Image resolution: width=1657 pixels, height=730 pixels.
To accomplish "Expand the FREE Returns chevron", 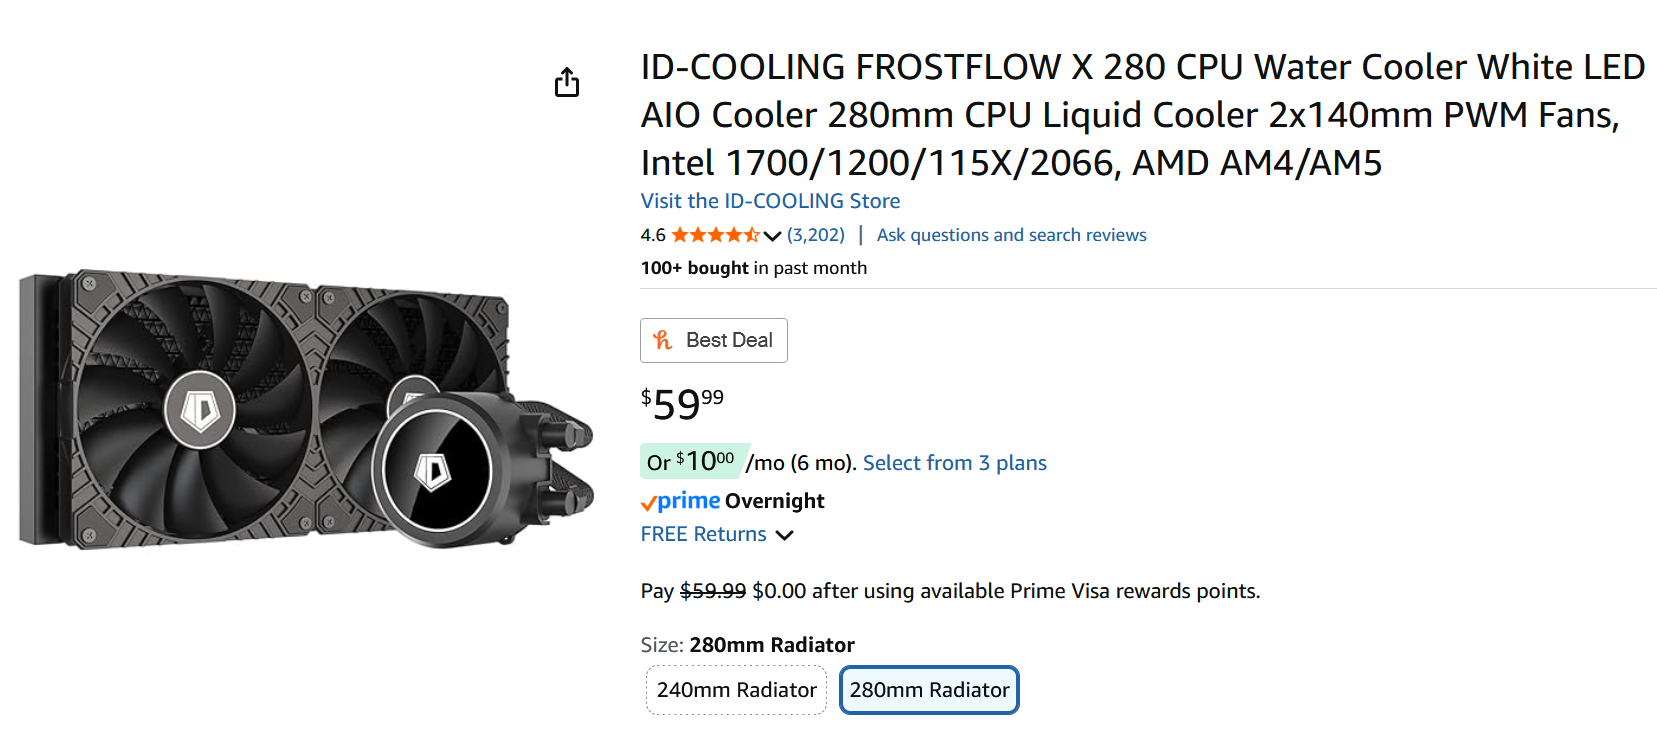I will click(785, 535).
